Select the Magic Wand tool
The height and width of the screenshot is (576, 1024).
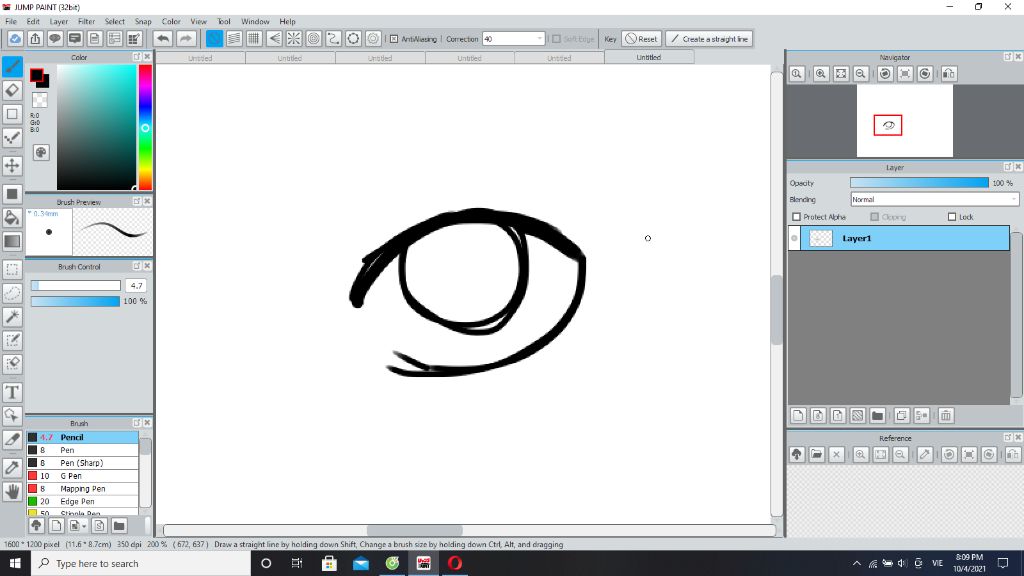tap(12, 317)
